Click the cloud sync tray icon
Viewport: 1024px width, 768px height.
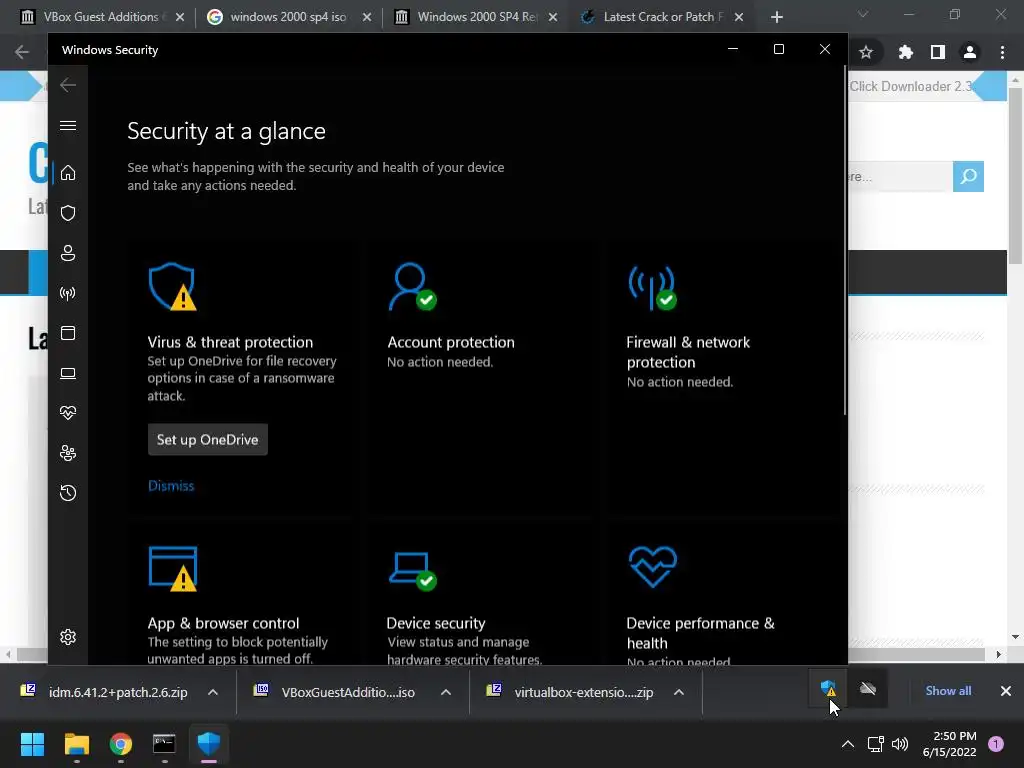click(x=868, y=688)
